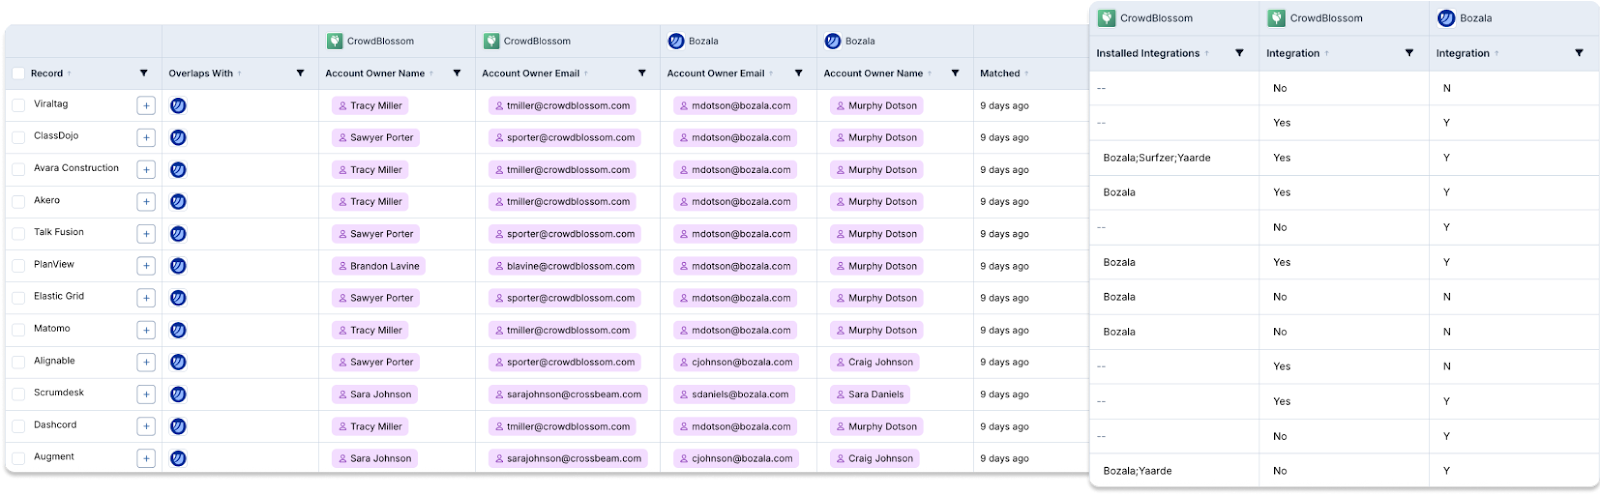Open the plus button for Viraltag
This screenshot has width=1600, height=496.
pyautogui.click(x=146, y=105)
